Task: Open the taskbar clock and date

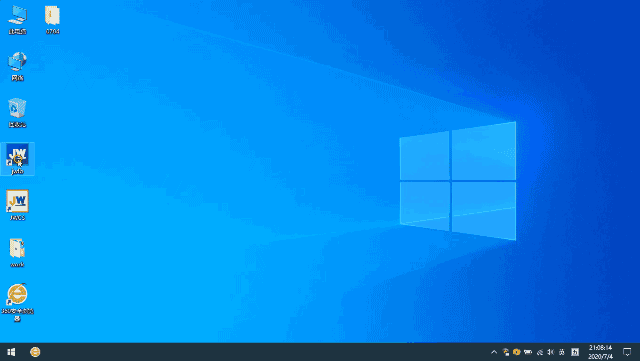Action: [600, 352]
